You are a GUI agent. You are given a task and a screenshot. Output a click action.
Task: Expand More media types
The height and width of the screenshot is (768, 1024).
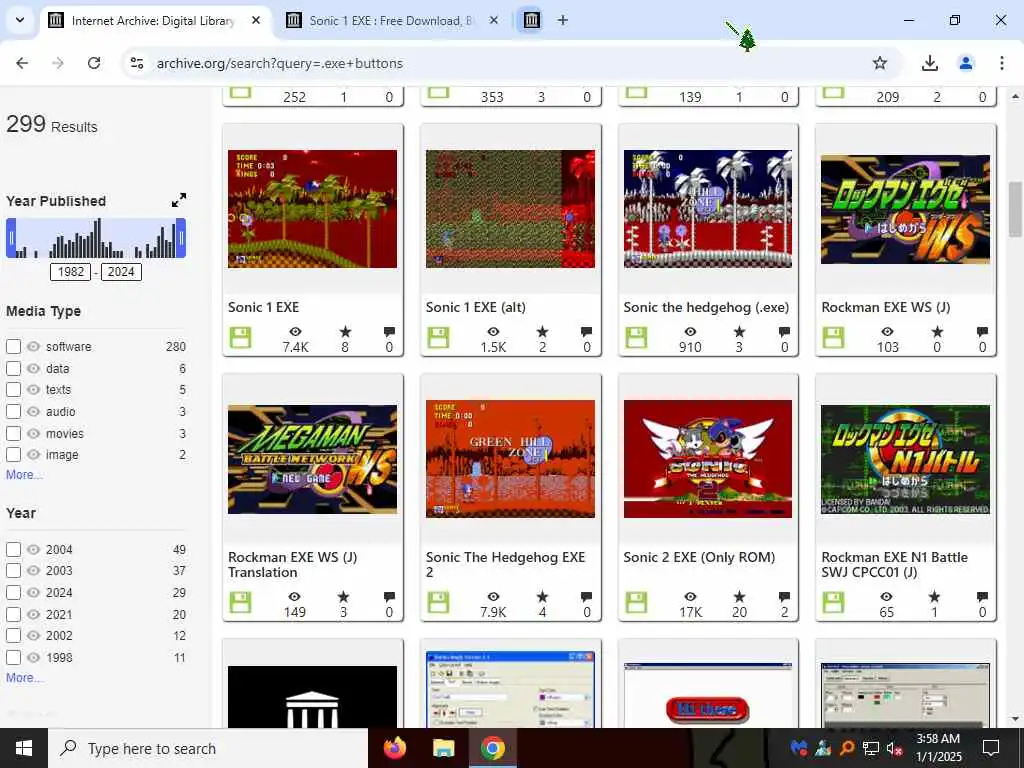point(24,475)
